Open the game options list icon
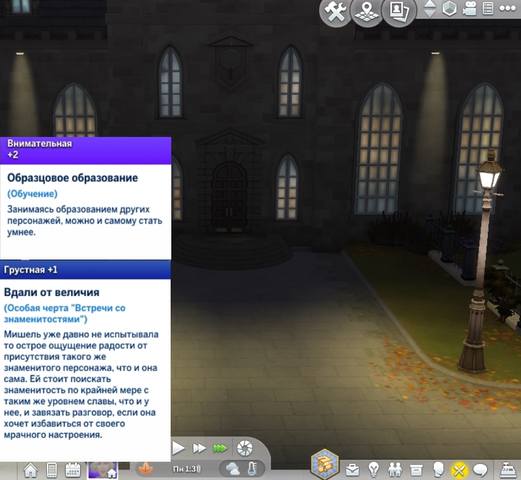The height and width of the screenshot is (480, 521). coord(488,9)
